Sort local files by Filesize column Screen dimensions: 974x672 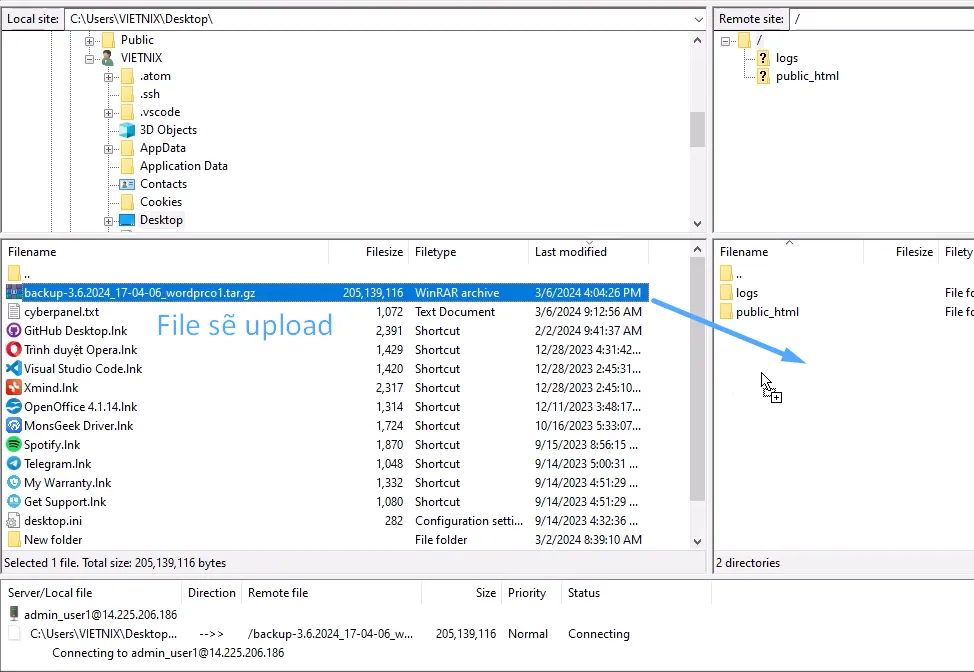pyautogui.click(x=384, y=252)
